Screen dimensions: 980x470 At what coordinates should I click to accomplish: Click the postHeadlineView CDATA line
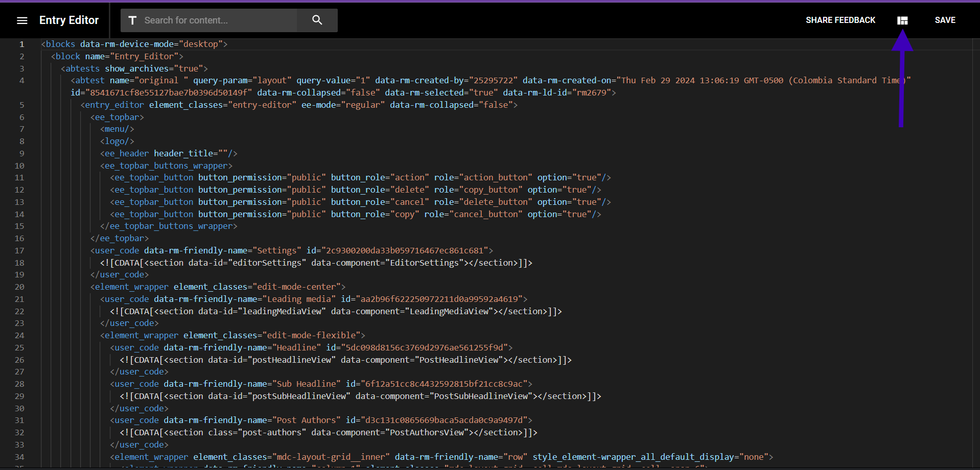tap(345, 360)
